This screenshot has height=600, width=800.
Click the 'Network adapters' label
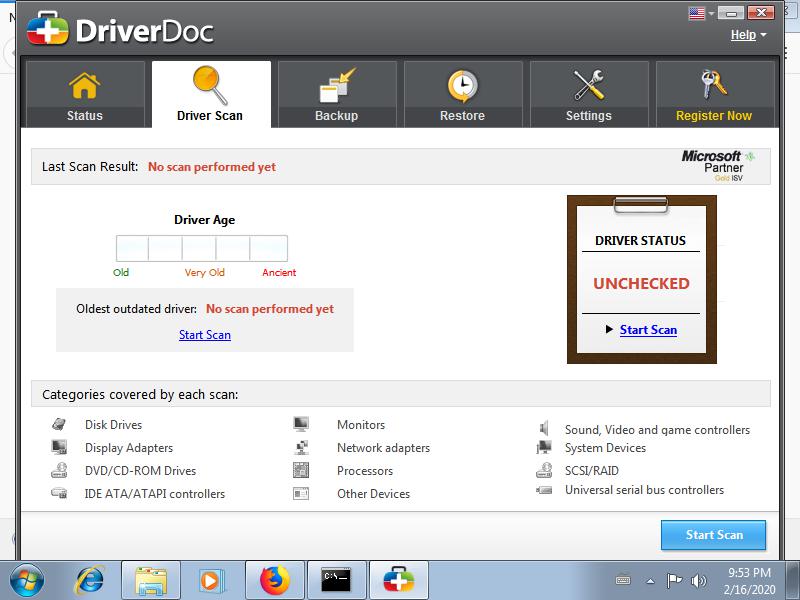click(383, 447)
